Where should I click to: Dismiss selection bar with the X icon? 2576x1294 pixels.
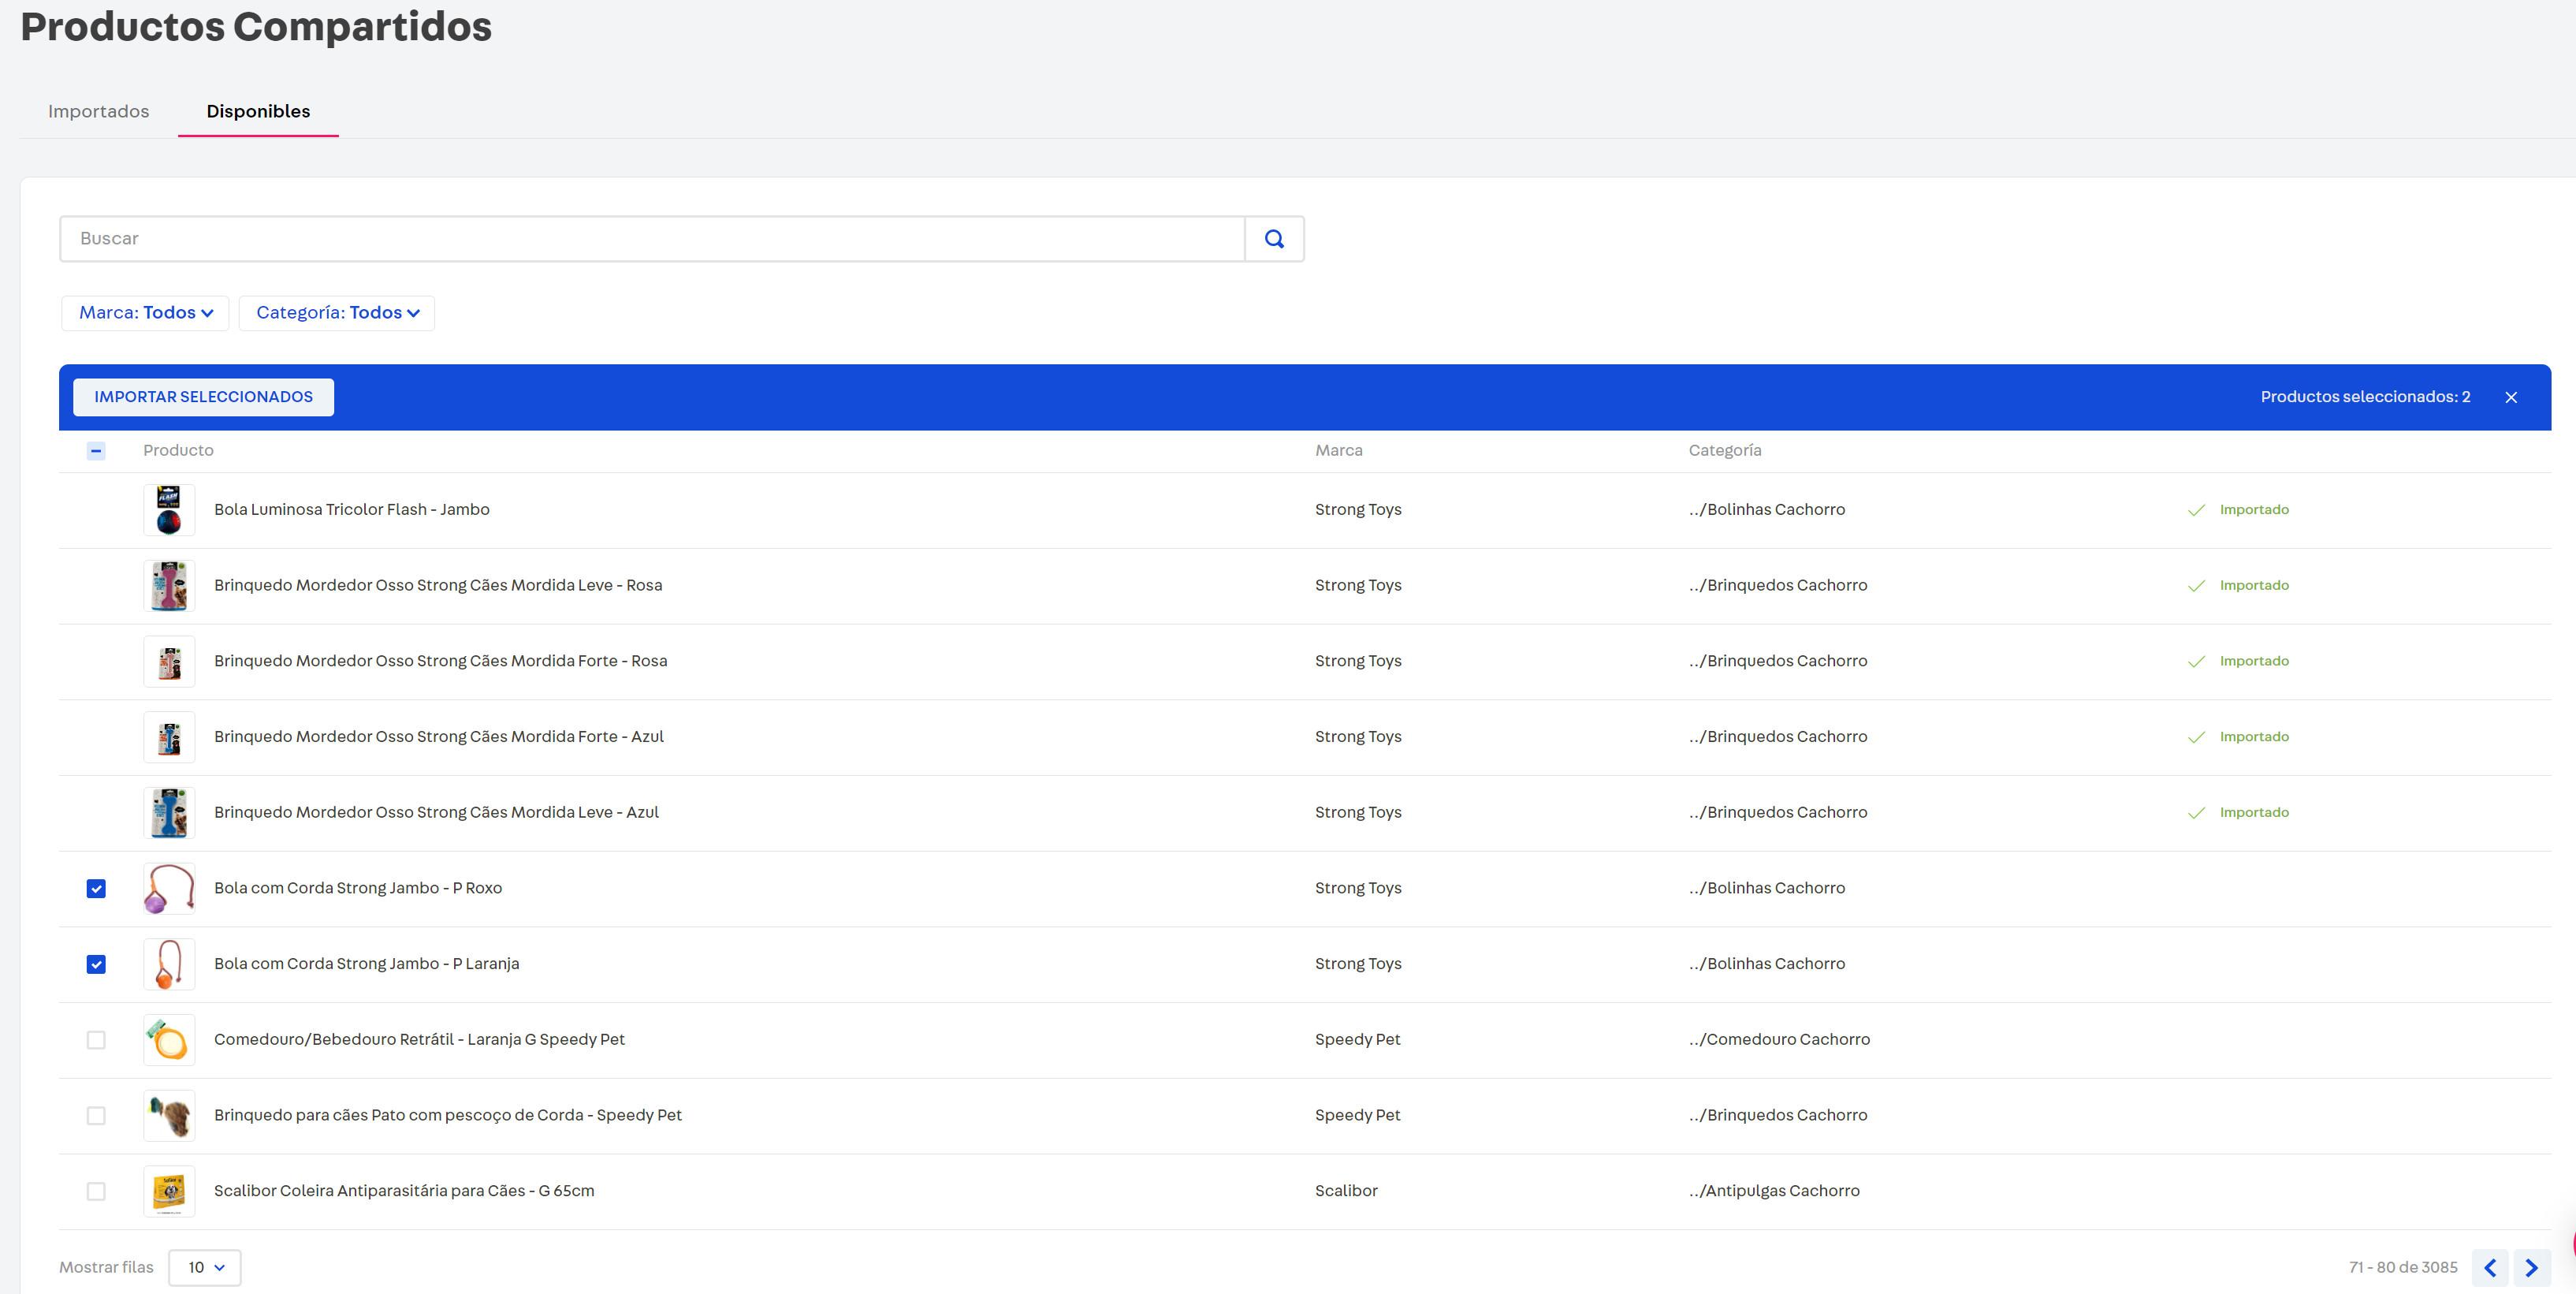point(2511,397)
